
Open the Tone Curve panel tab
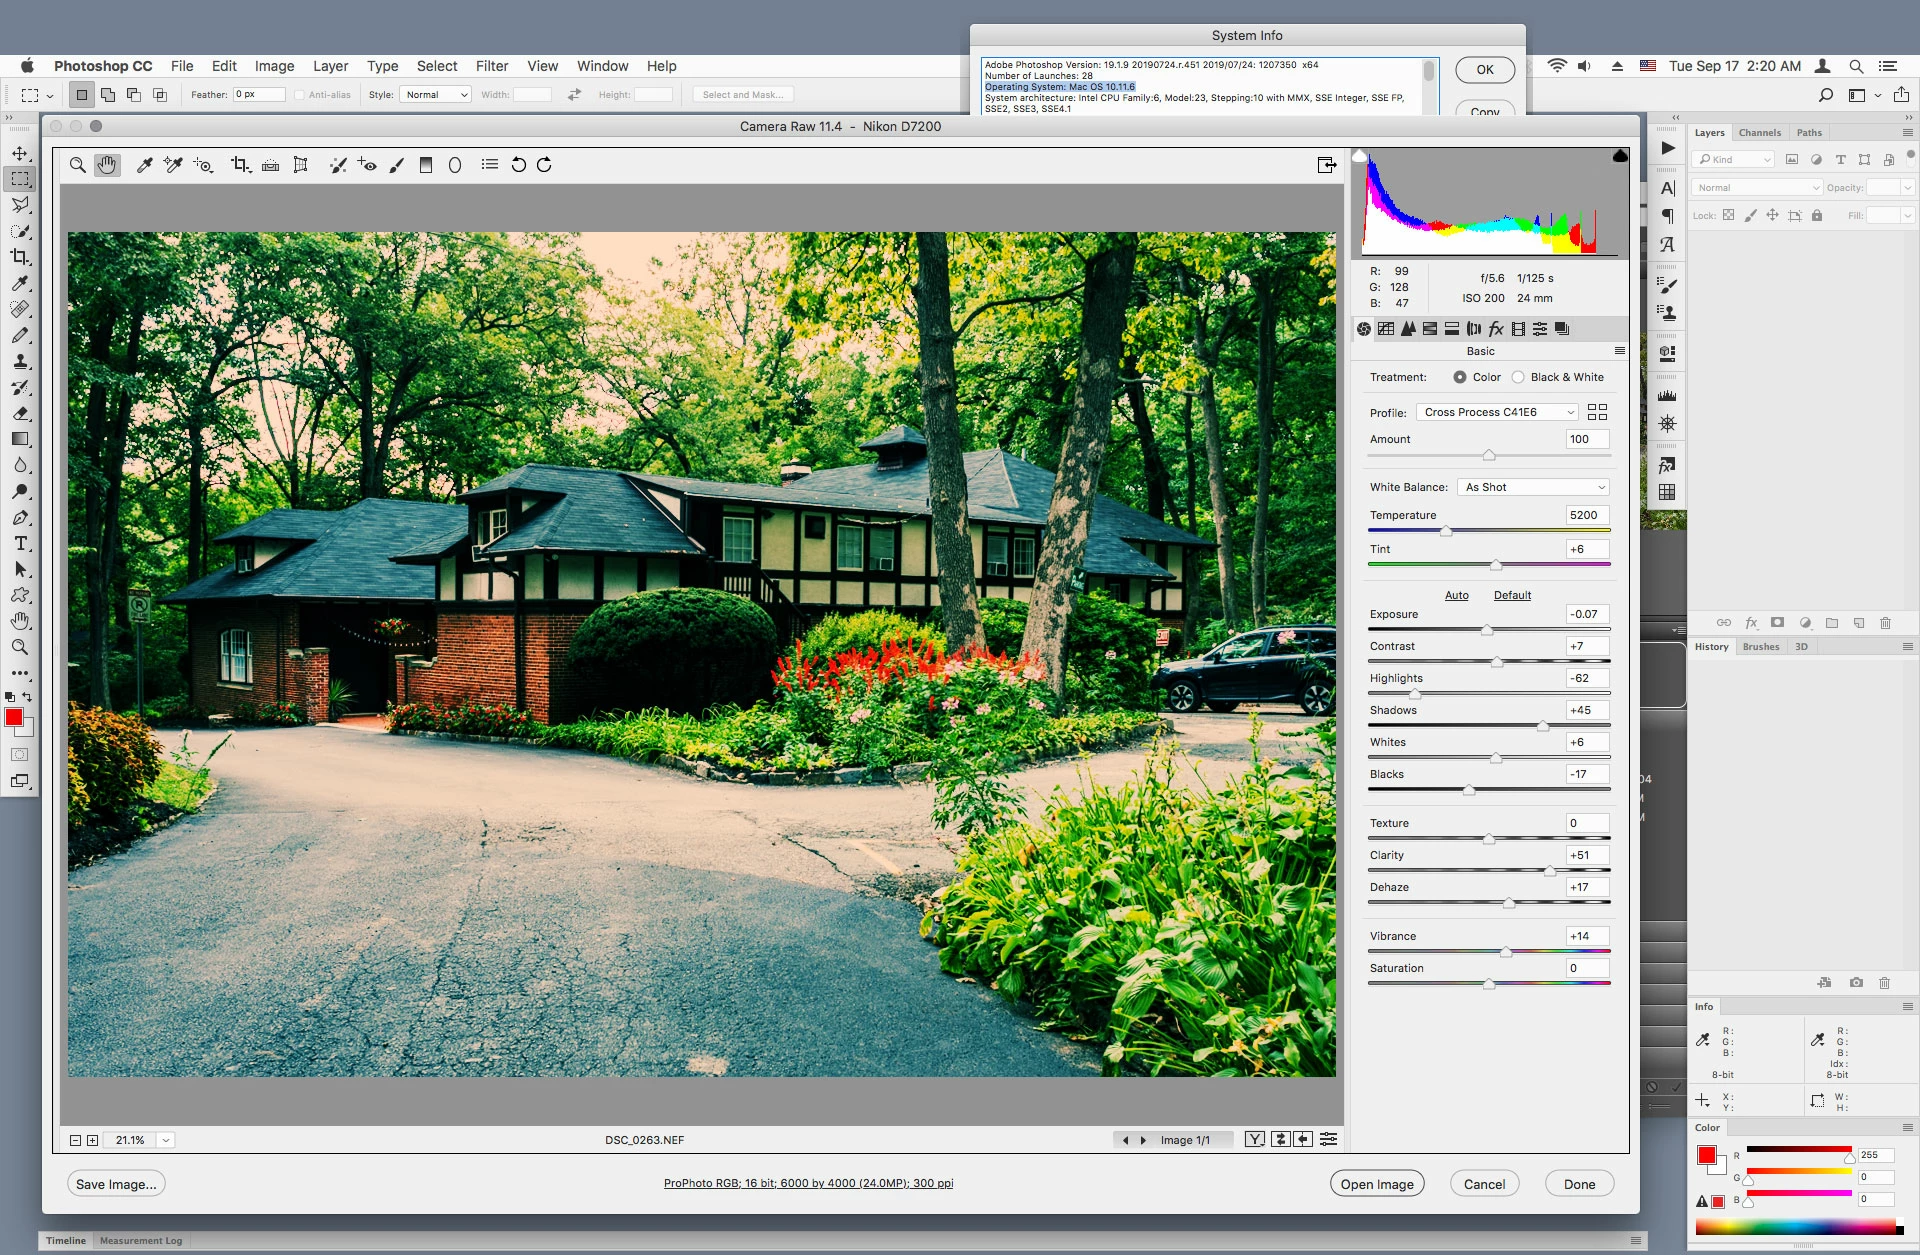(1386, 329)
